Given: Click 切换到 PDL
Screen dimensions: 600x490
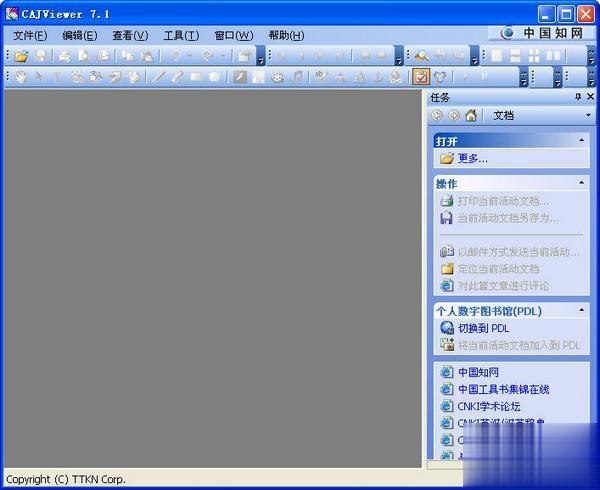Looking at the screenshot, I should [484, 328].
